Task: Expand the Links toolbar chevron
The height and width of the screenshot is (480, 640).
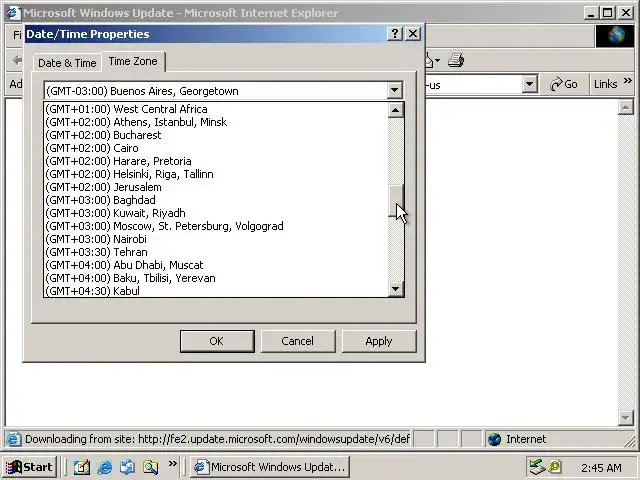Action: coord(628,80)
